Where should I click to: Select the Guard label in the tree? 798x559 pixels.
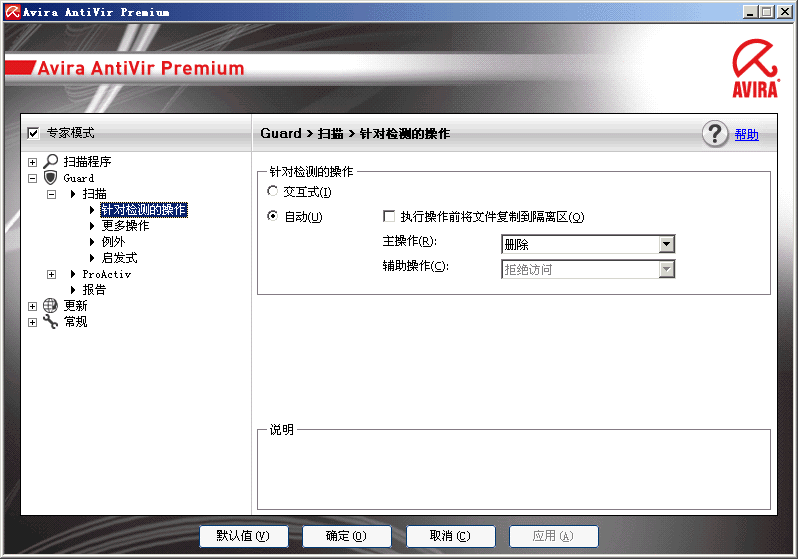[79, 178]
